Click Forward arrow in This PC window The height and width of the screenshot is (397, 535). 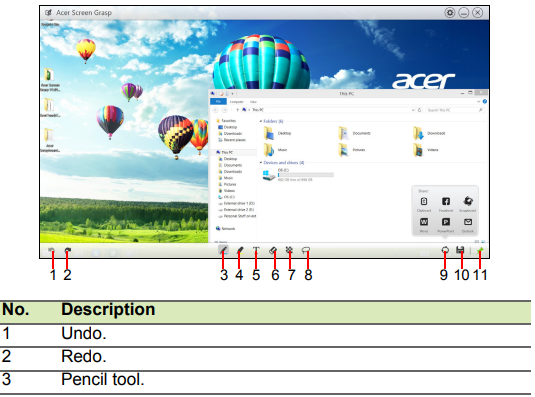pyautogui.click(x=225, y=110)
